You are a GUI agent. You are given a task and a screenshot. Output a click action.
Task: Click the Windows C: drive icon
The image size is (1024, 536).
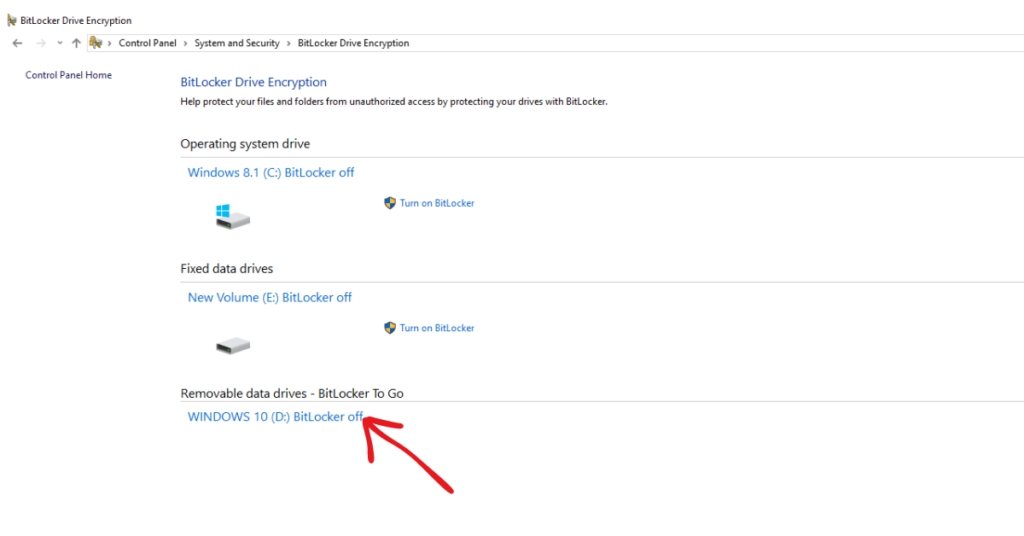coord(232,217)
